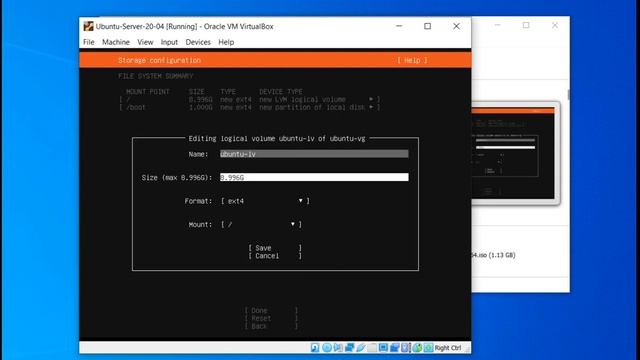This screenshot has width=640, height=360.
Task: Maximize the background VirtualBox Manager window
Action: (x=526, y=25)
